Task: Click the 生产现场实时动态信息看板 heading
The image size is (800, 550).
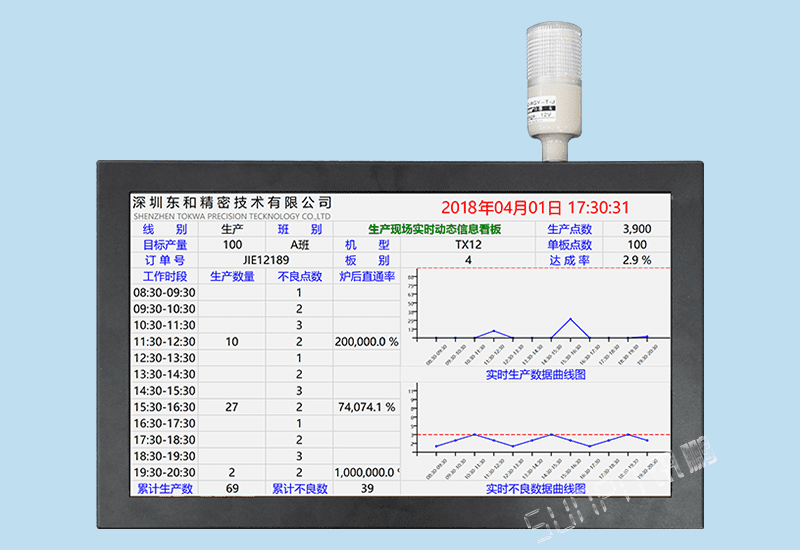Action: 435,229
